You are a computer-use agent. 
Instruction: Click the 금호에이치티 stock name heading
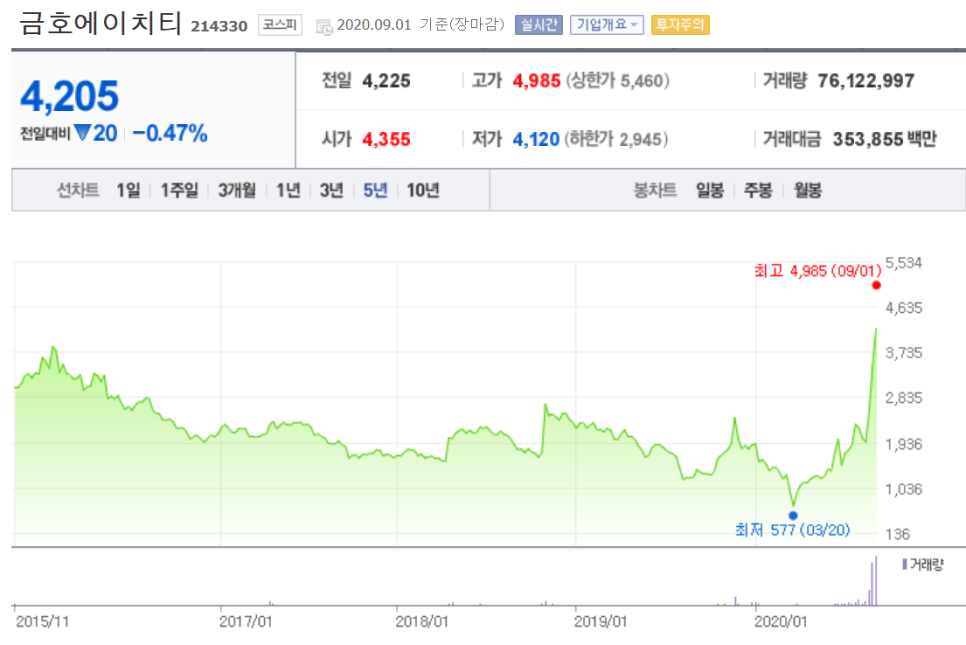pos(100,23)
